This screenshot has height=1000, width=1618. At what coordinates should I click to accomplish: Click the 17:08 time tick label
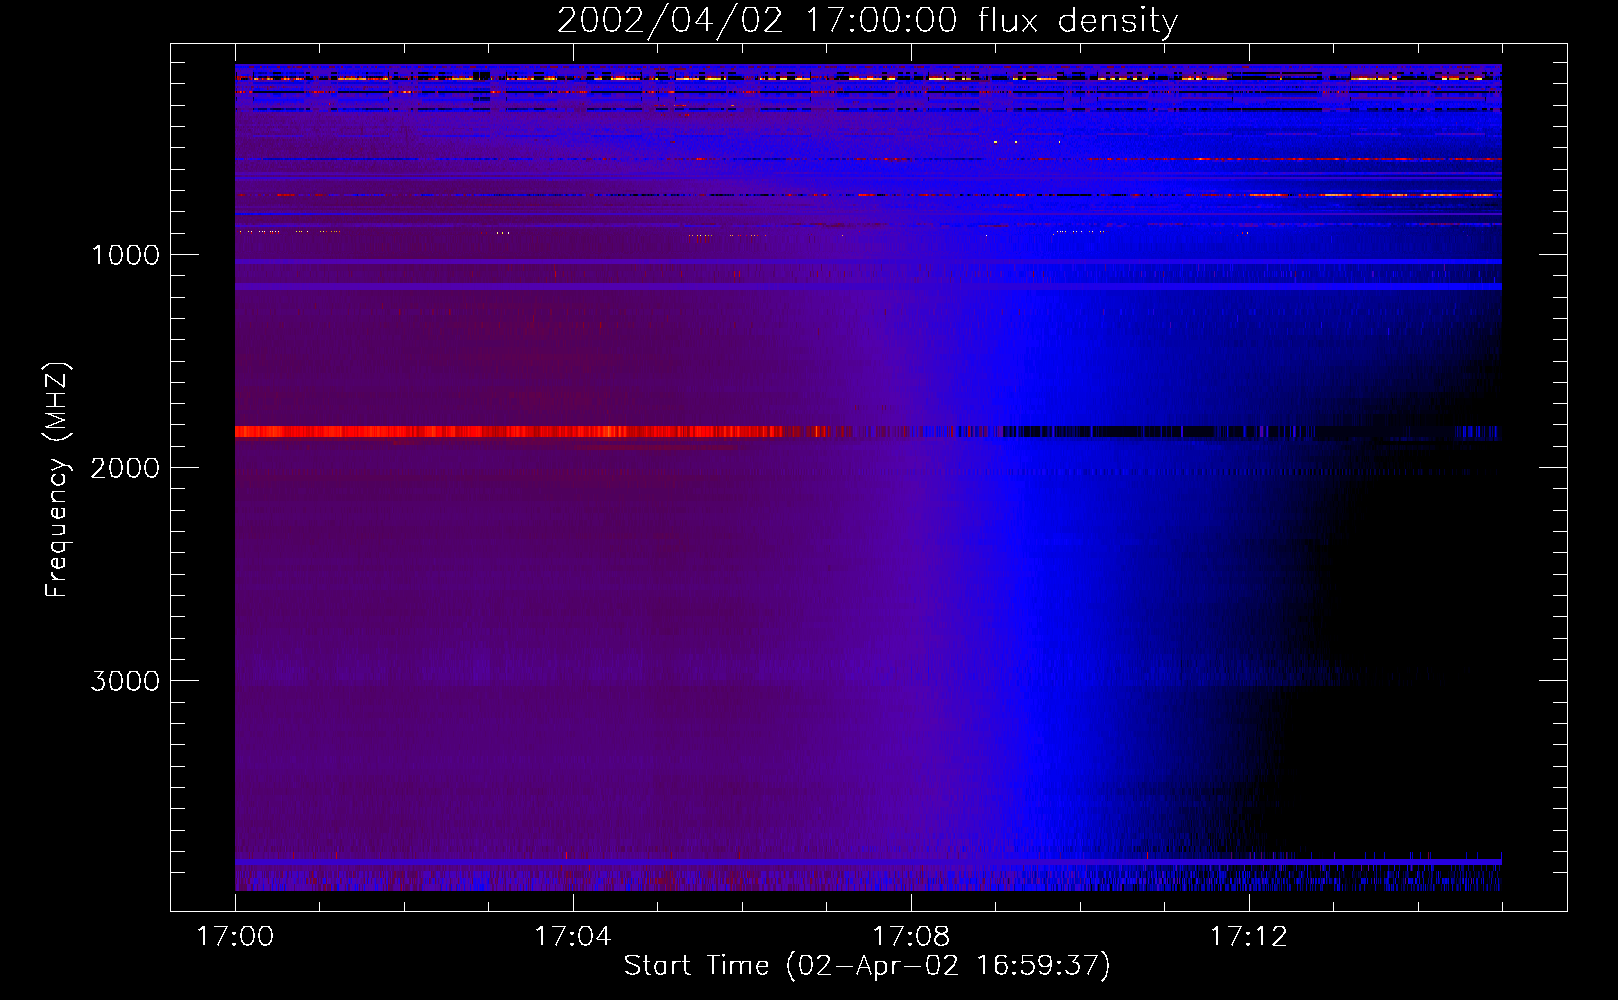coord(910,937)
